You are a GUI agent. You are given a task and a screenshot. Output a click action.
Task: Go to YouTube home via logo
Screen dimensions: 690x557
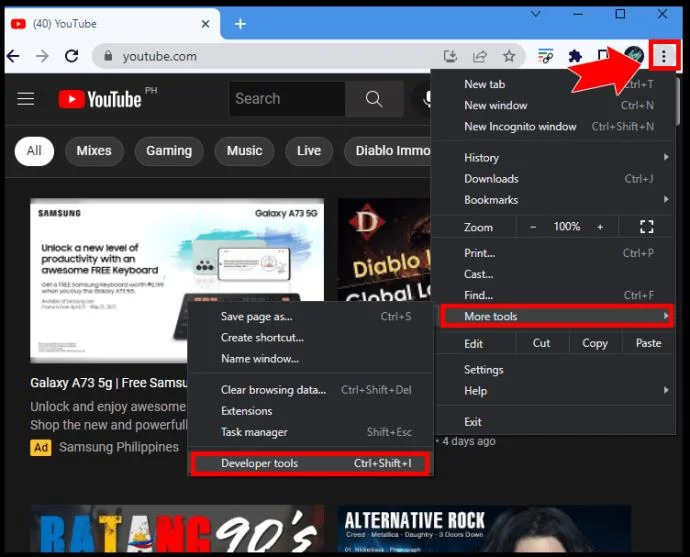point(100,99)
